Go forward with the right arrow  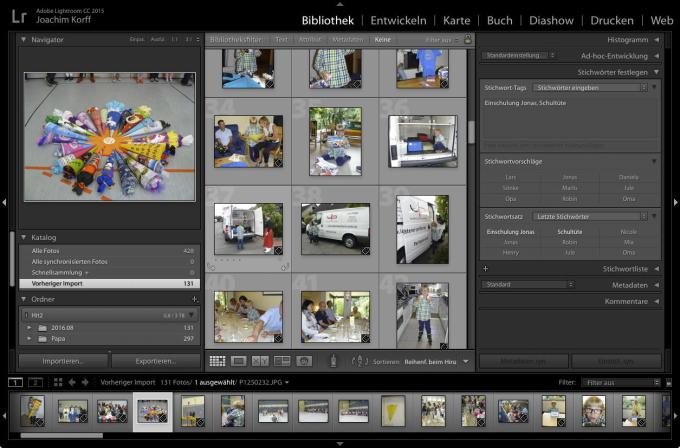coord(85,382)
